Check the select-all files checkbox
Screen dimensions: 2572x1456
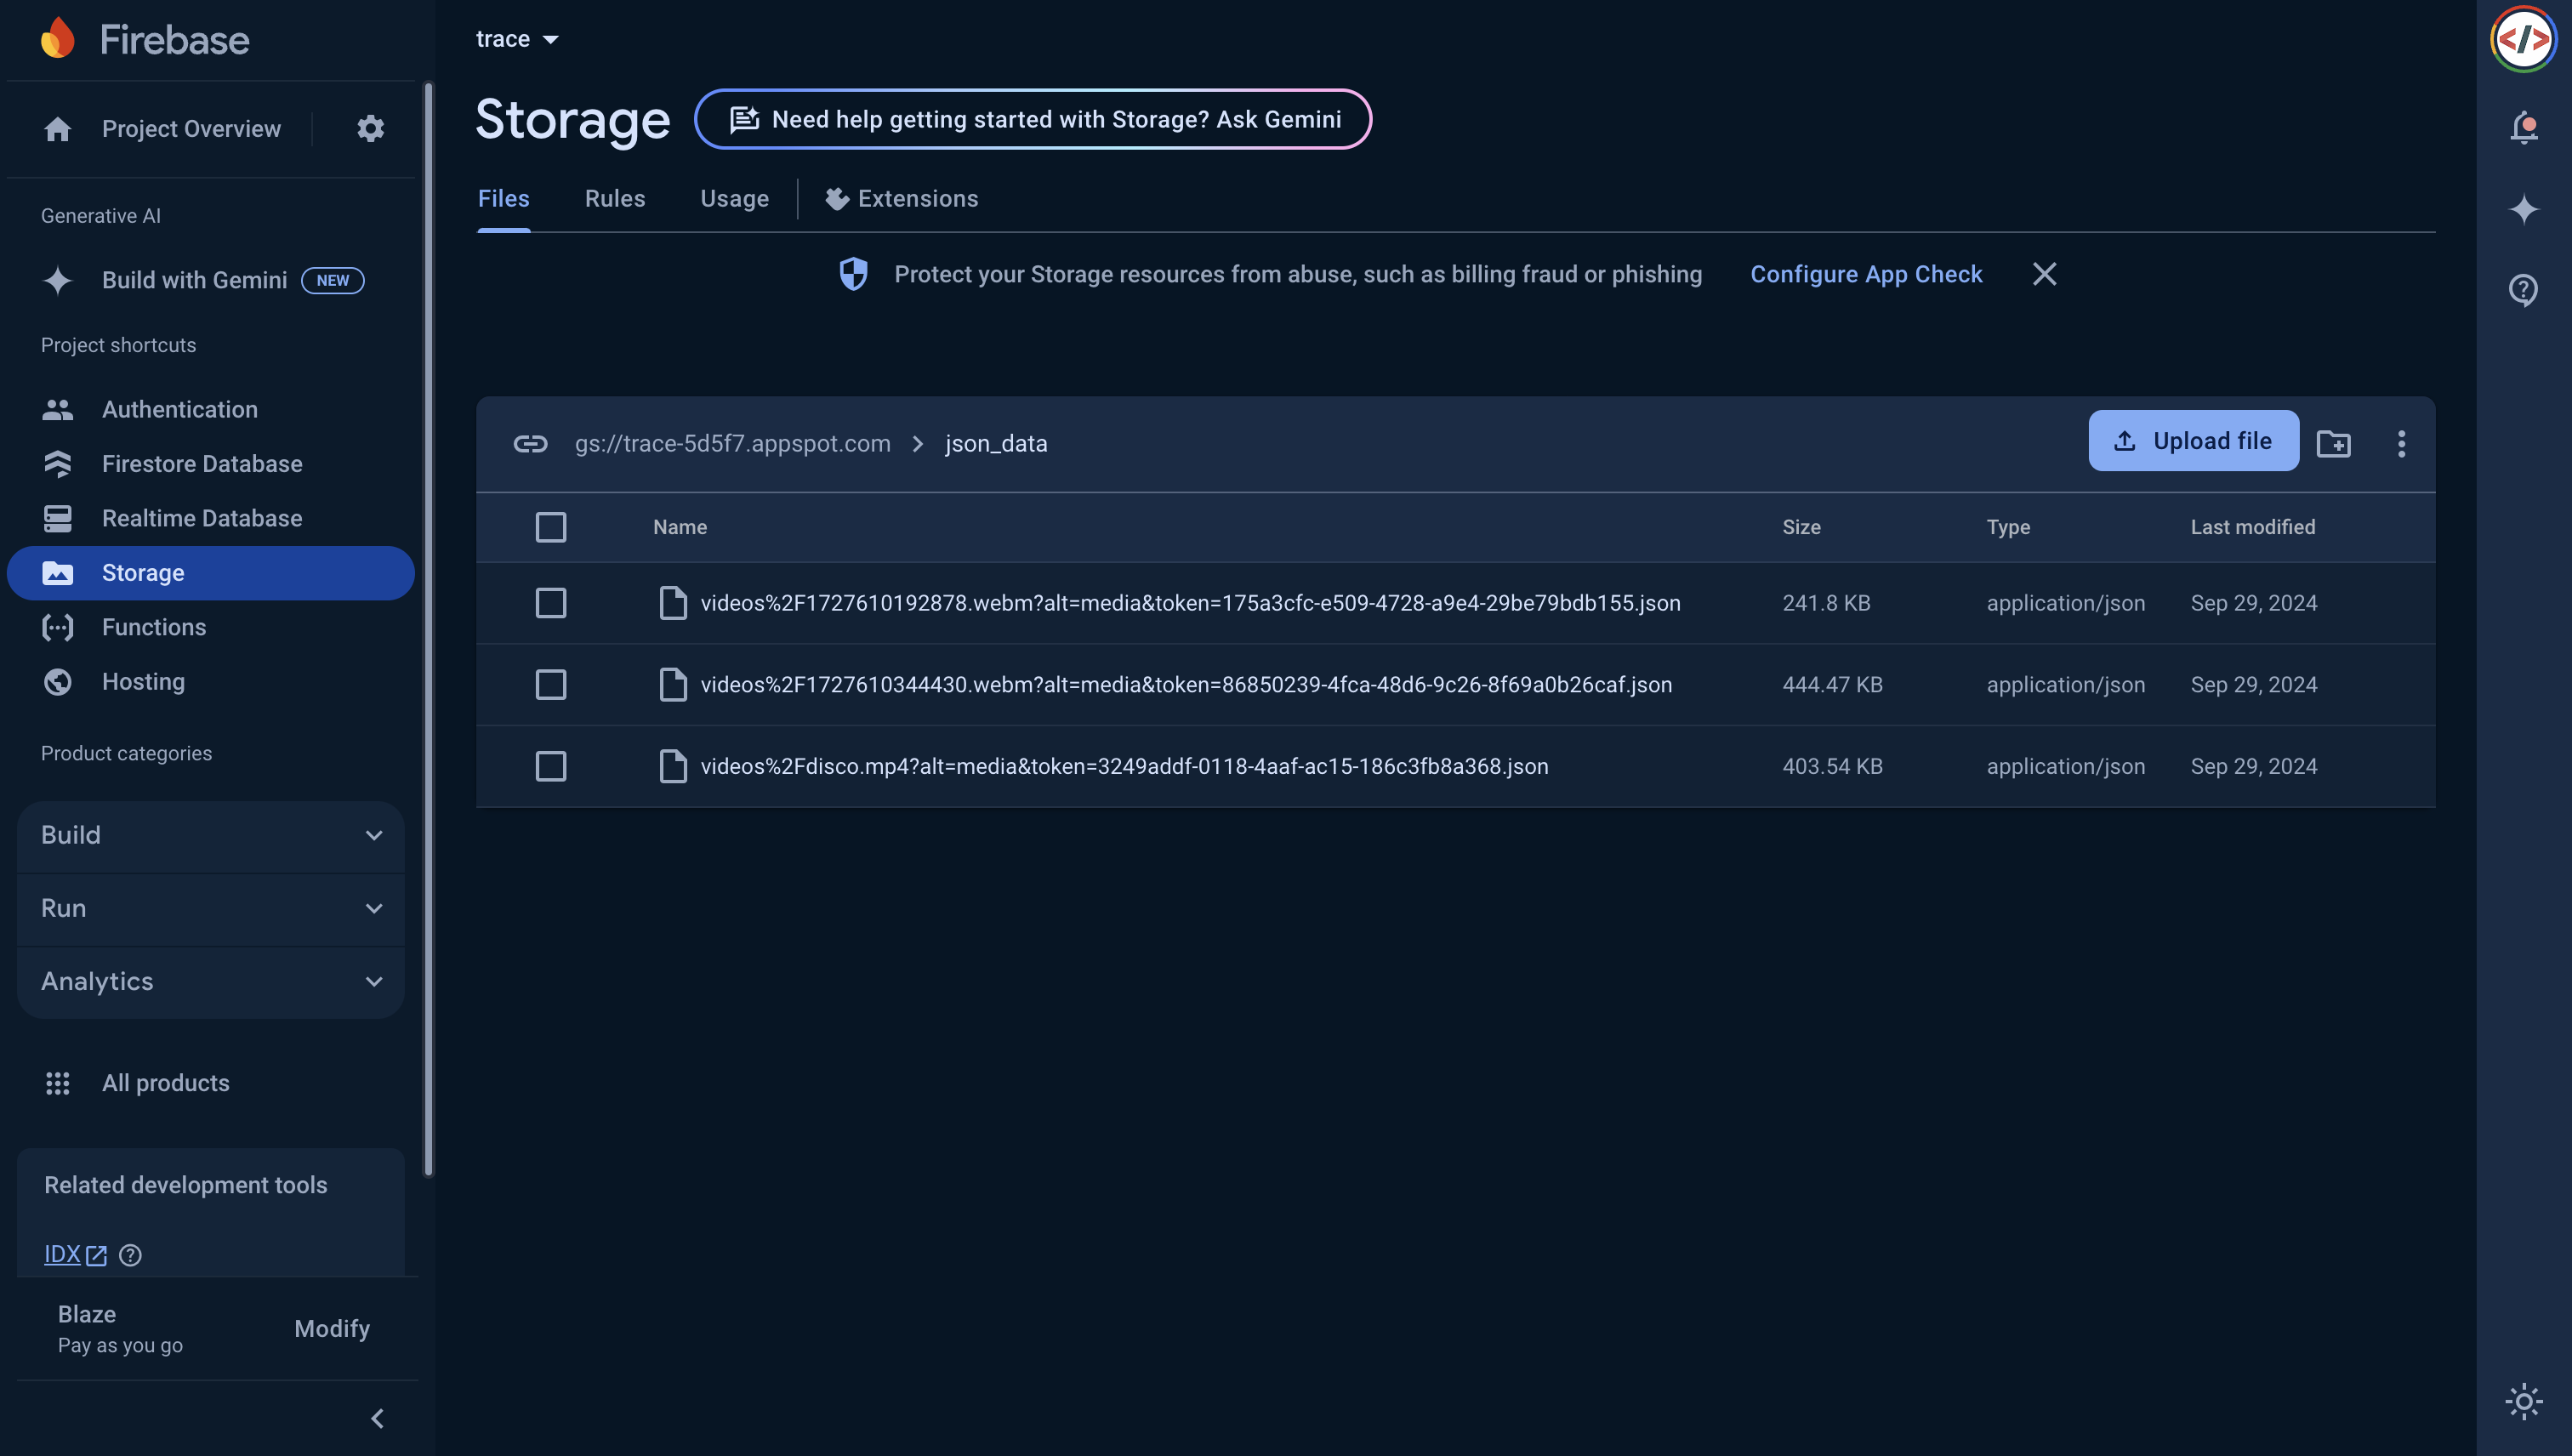[x=550, y=527]
